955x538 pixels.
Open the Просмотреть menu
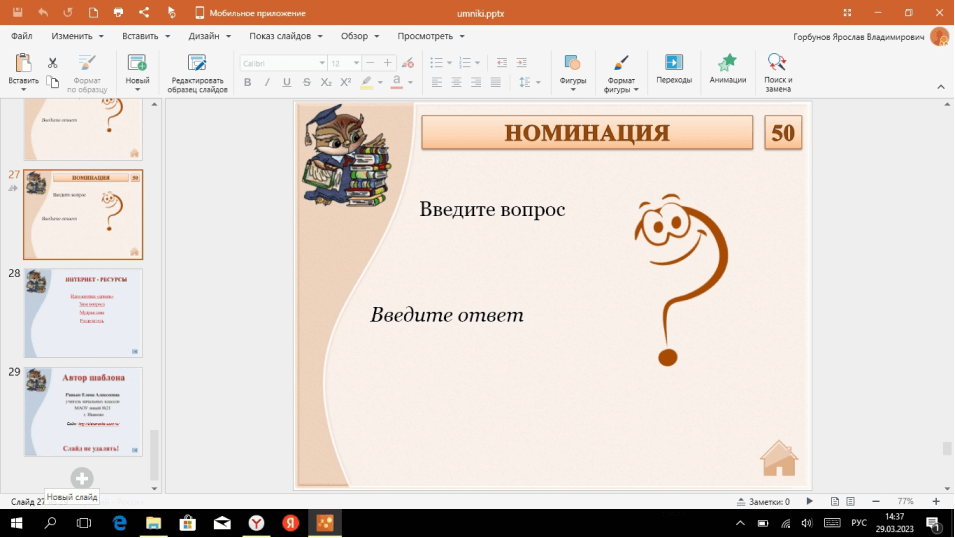(431, 36)
